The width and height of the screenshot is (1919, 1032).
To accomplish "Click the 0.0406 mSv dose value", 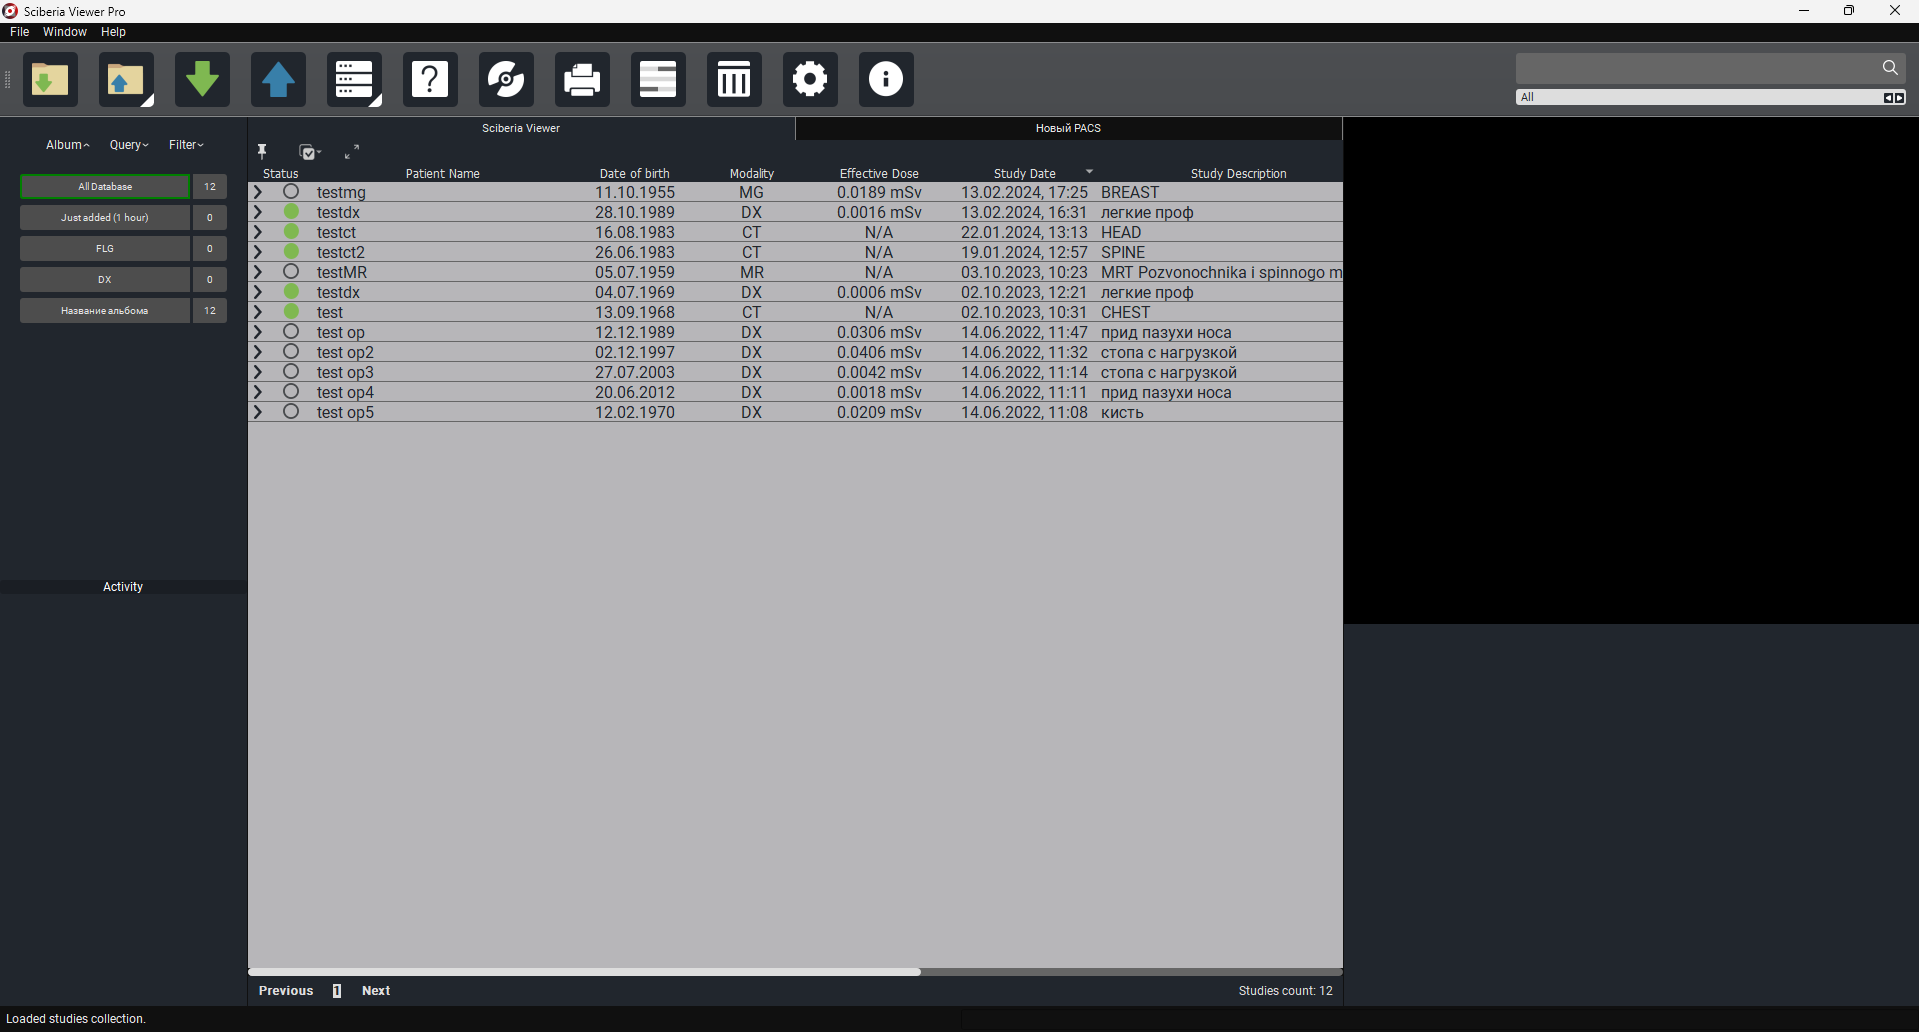I will click(x=879, y=352).
